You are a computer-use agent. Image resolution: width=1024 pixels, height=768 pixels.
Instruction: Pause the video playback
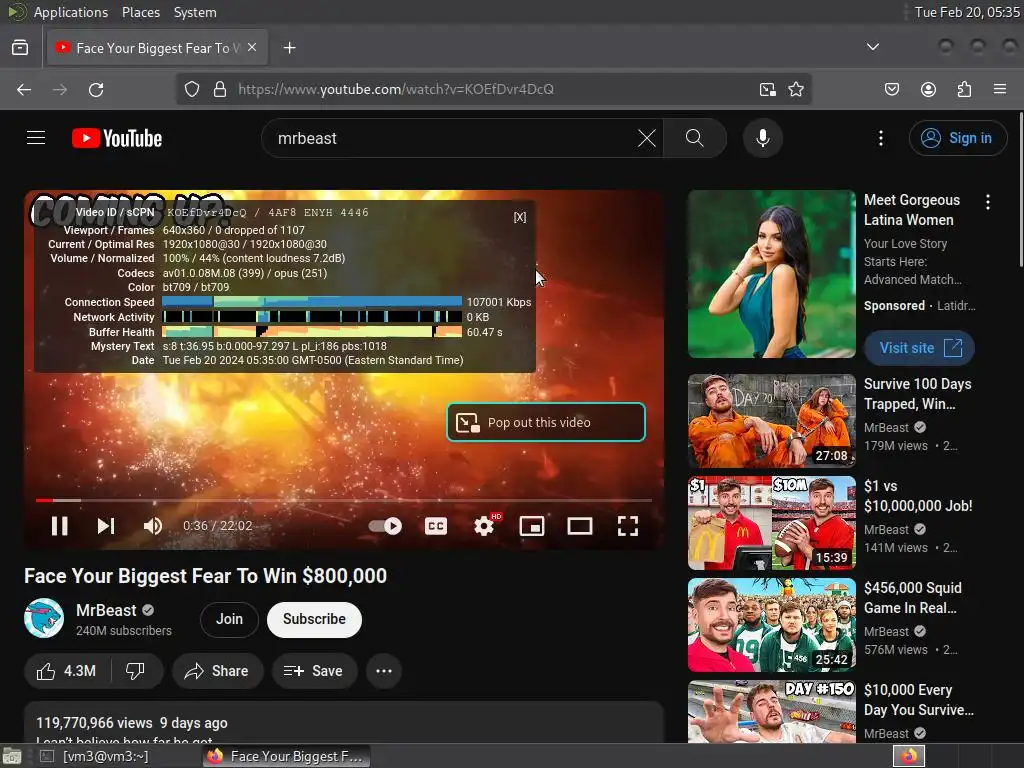point(59,526)
